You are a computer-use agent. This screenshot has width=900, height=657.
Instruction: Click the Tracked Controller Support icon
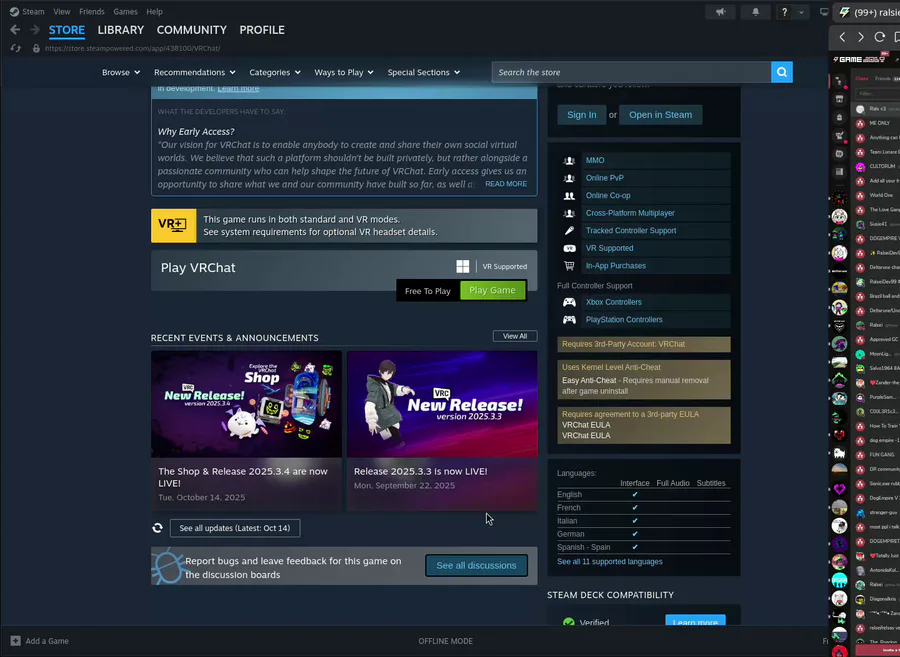569,231
